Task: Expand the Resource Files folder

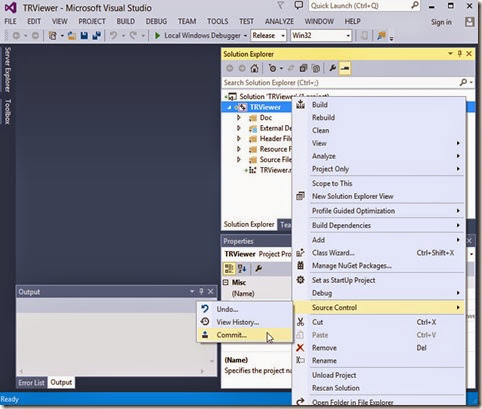Action: 239,149
